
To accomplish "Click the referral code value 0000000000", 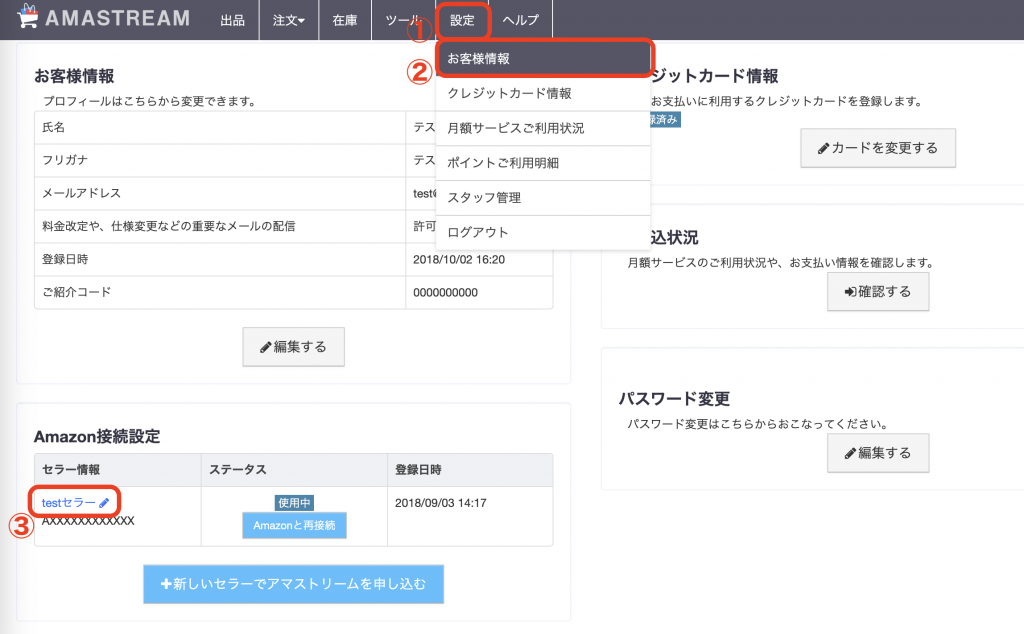I will pos(445,293).
